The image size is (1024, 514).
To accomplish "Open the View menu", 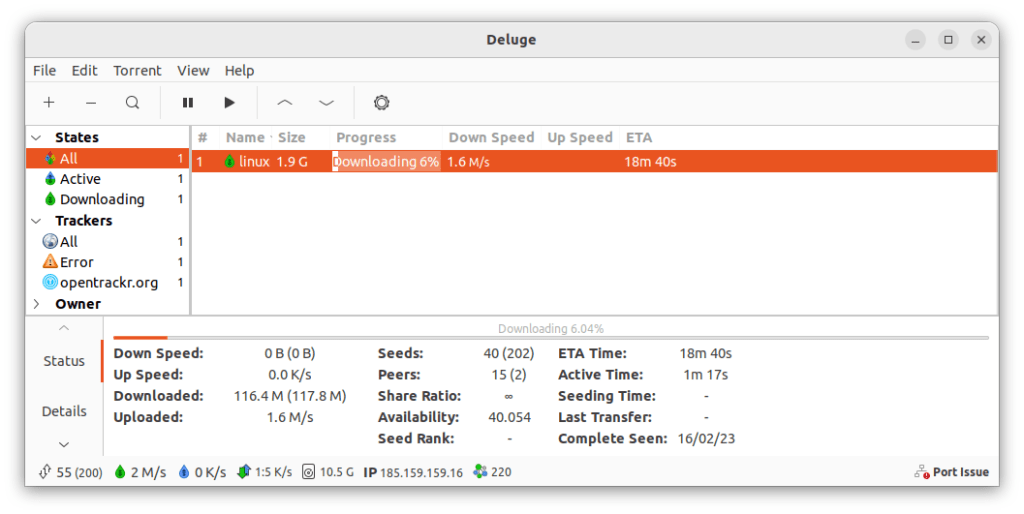I will 193,71.
